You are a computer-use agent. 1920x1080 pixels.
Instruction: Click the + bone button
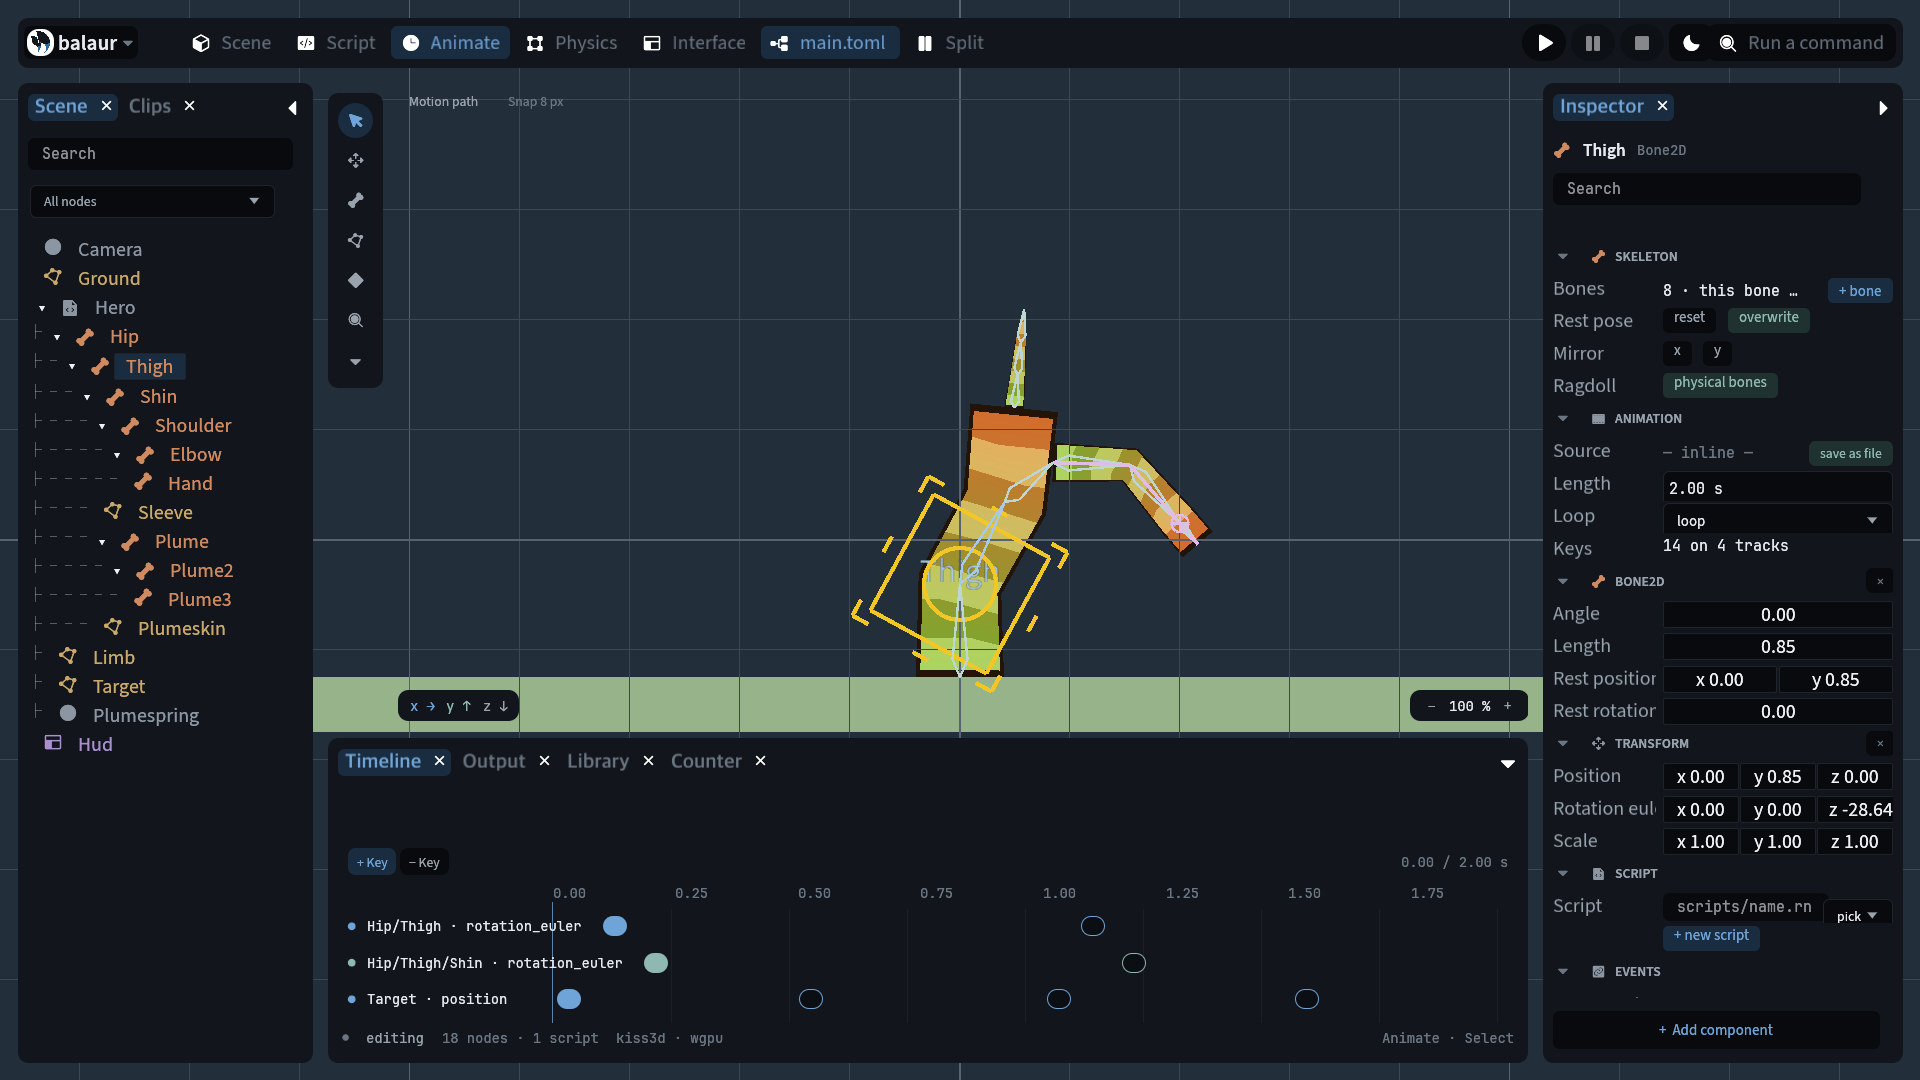1859,291
